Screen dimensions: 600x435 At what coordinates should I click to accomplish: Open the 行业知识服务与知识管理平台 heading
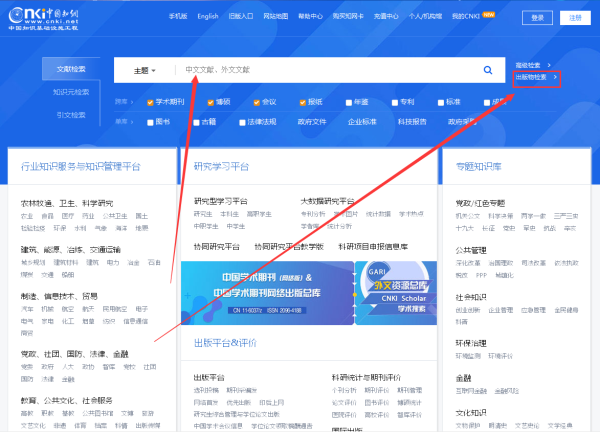[81, 166]
